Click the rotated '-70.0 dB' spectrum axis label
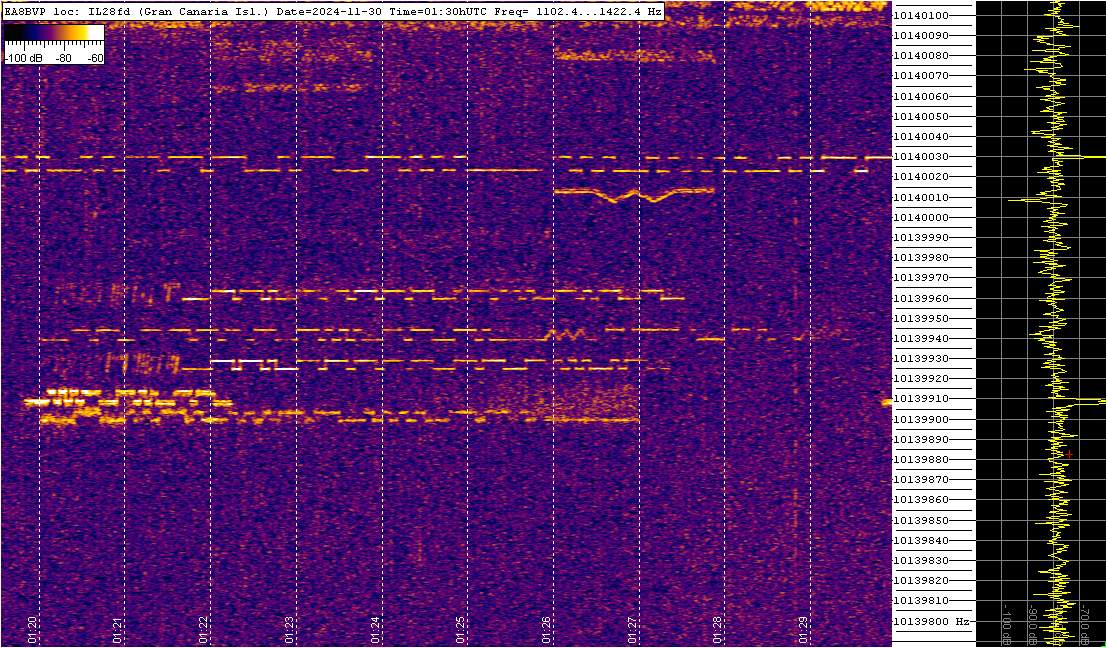1107x648 pixels. pyautogui.click(x=1085, y=625)
